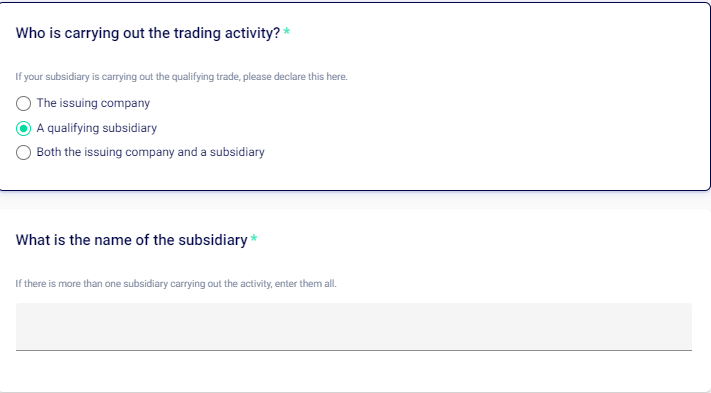Click the green asterisk beside the trading activity question
This screenshot has width=711, height=393.
point(287,32)
